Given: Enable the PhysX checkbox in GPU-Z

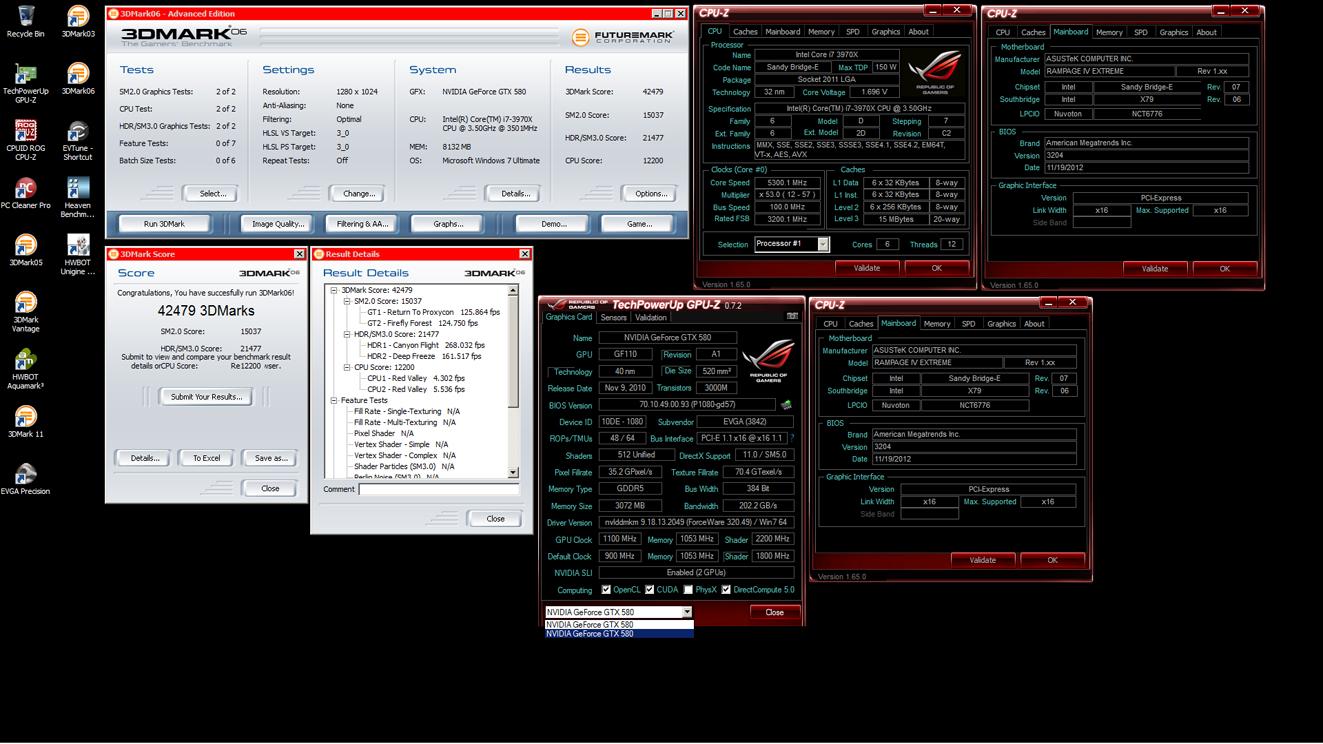Looking at the screenshot, I should 688,590.
